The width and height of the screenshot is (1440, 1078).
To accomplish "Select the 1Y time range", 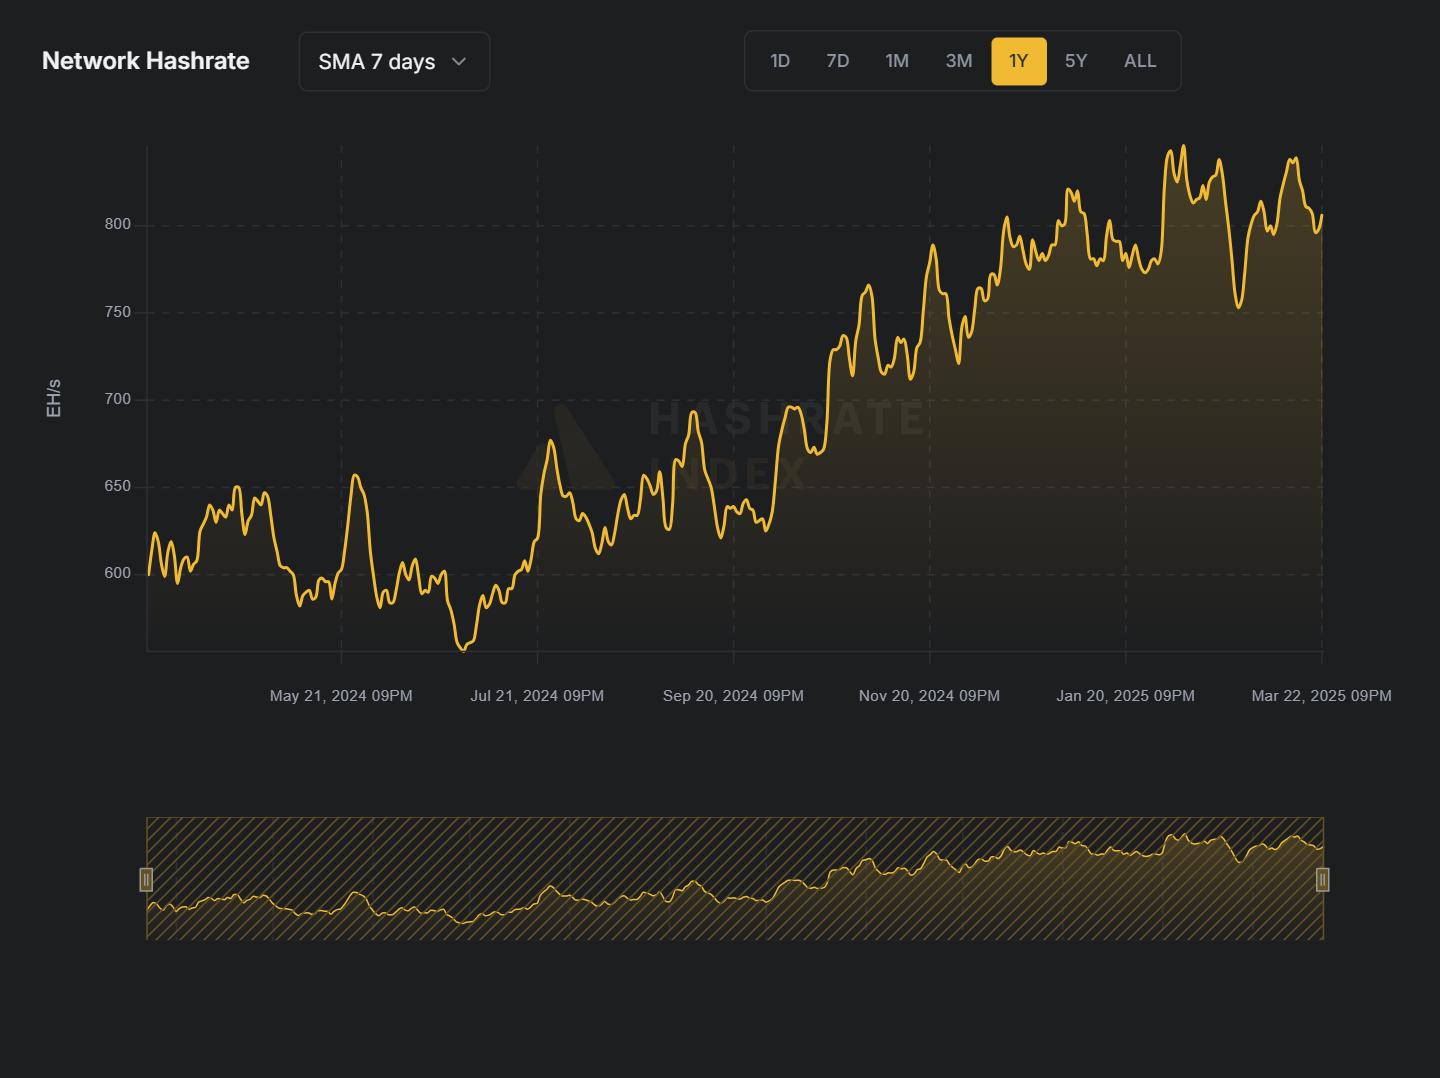I will (x=1019, y=61).
